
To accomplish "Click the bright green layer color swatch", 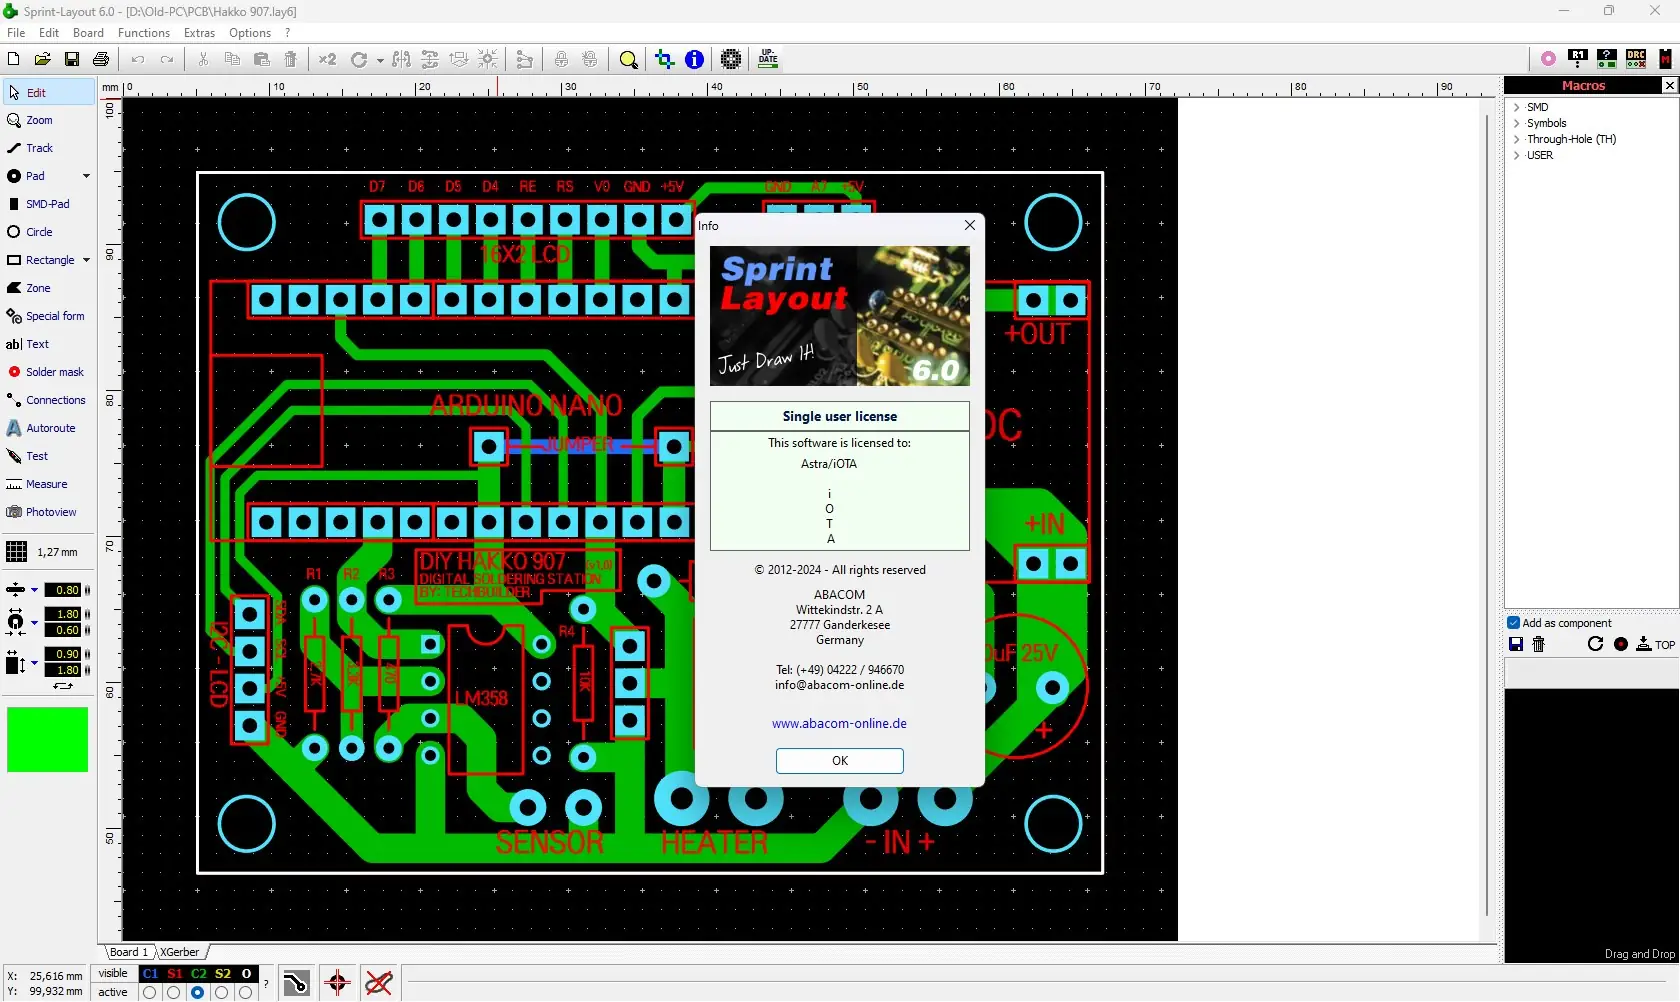I will coord(48,740).
